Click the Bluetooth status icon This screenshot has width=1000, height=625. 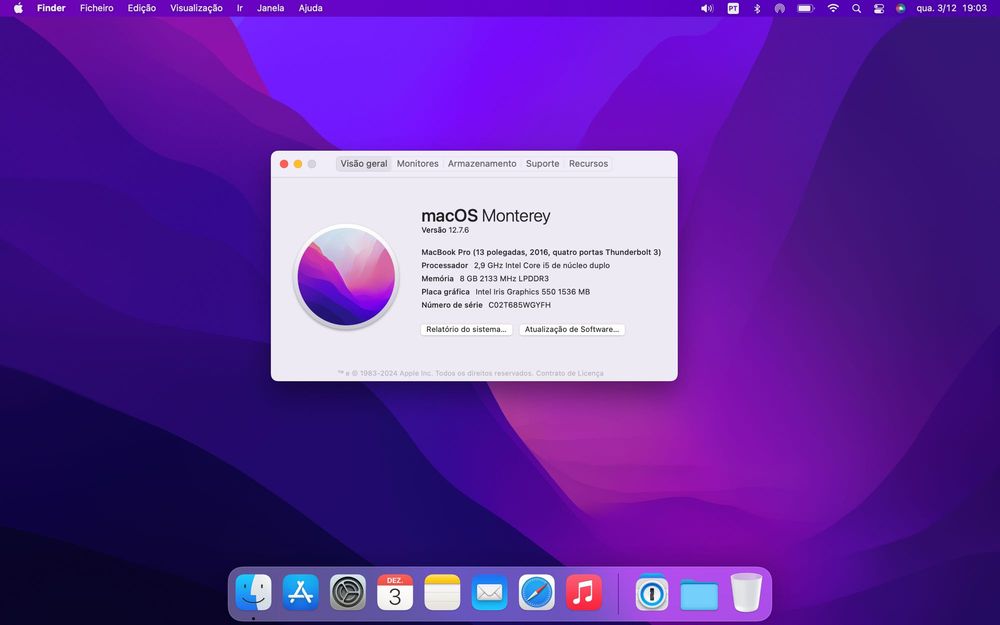[757, 8]
